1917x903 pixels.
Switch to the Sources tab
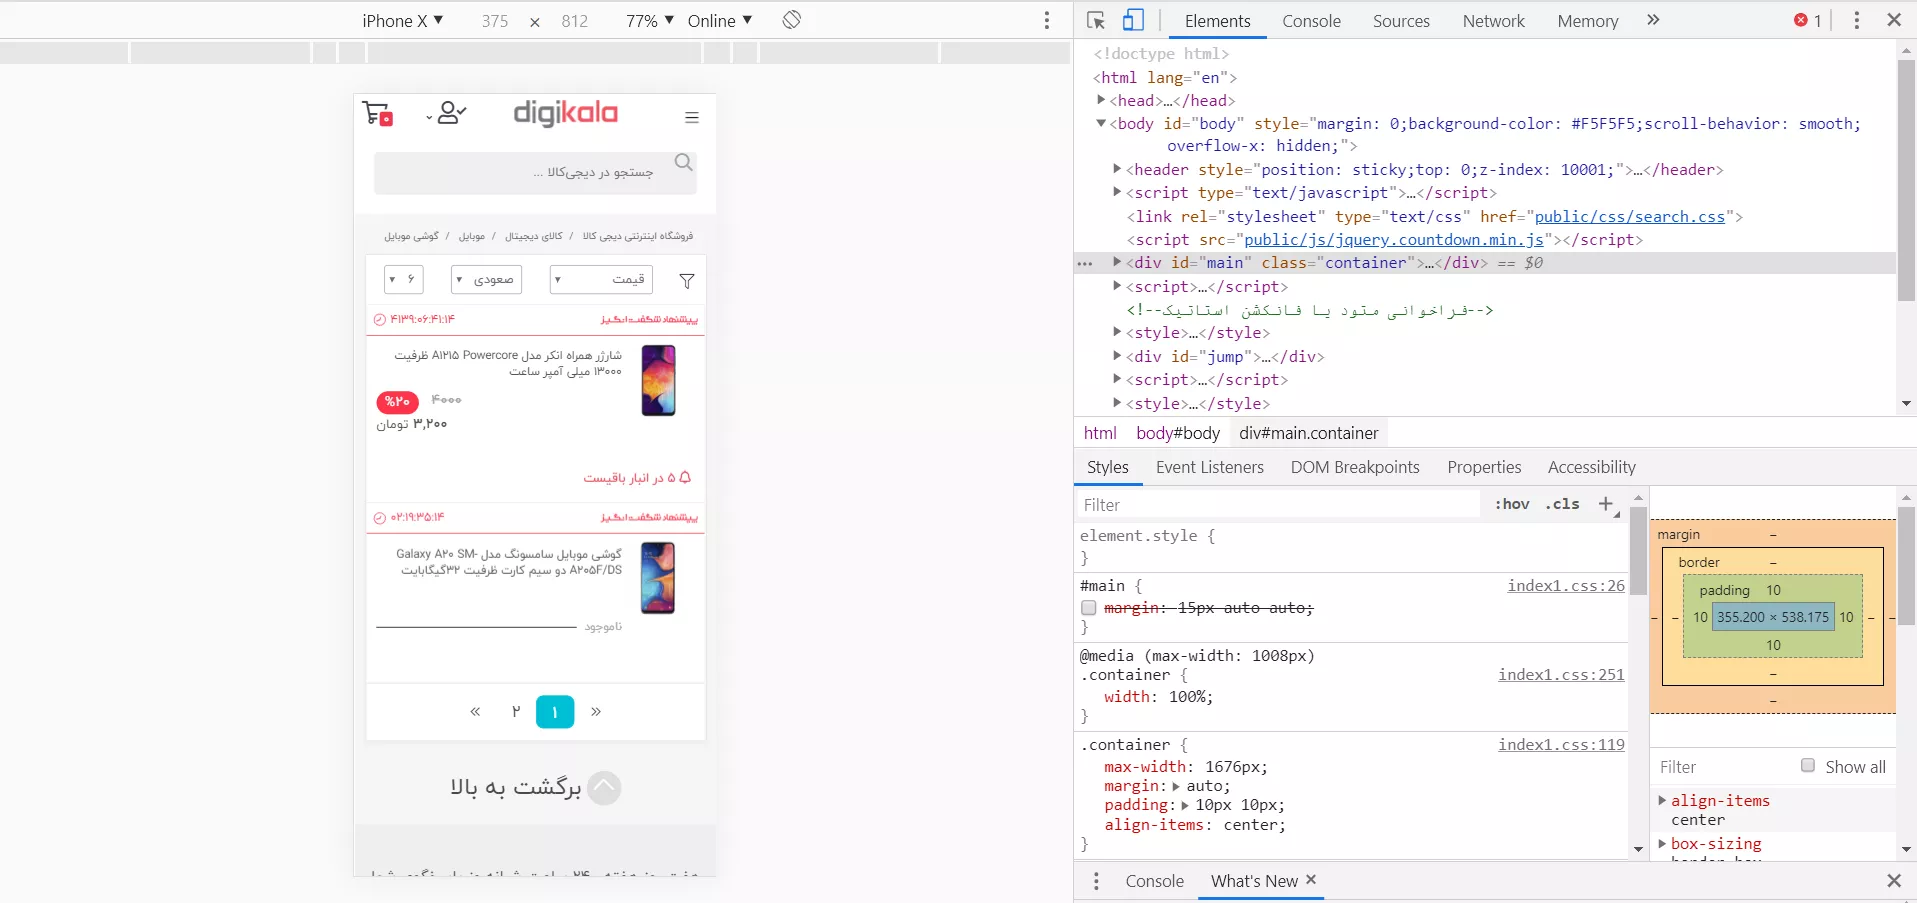(x=1401, y=21)
